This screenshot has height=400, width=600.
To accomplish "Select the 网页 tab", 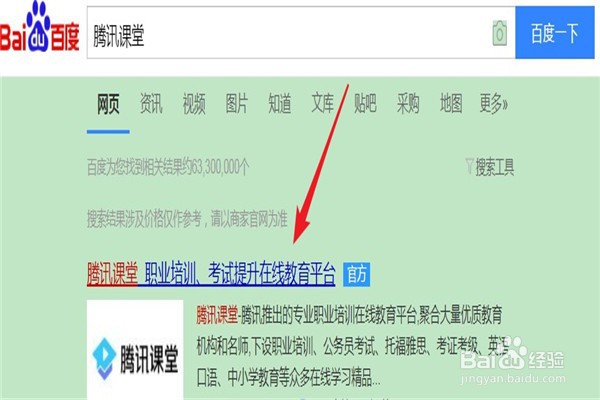I will [x=108, y=103].
